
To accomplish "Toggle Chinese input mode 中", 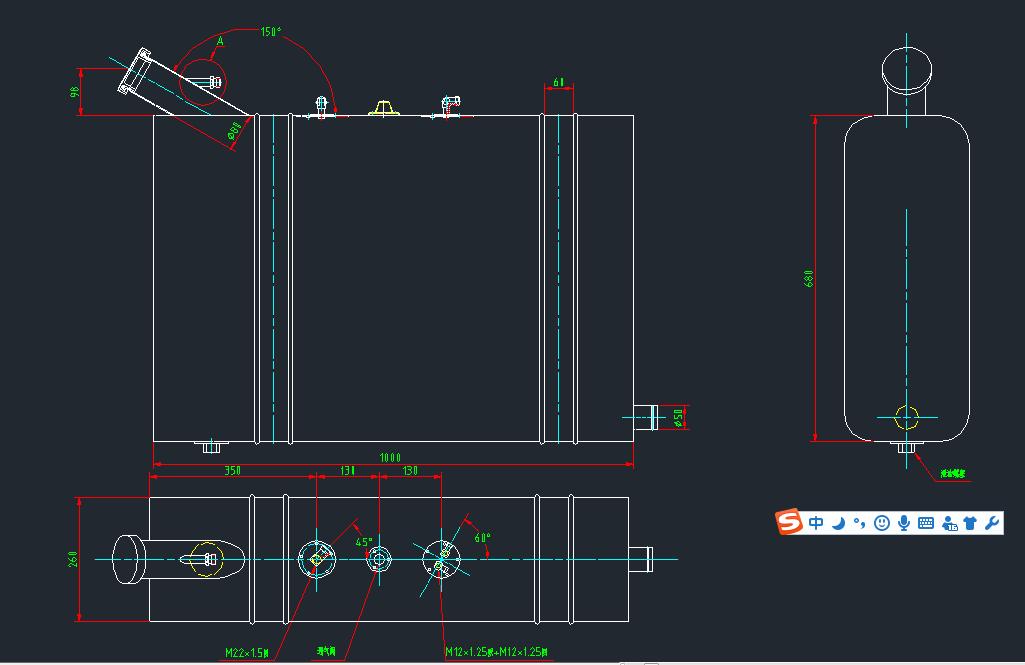I will (816, 523).
